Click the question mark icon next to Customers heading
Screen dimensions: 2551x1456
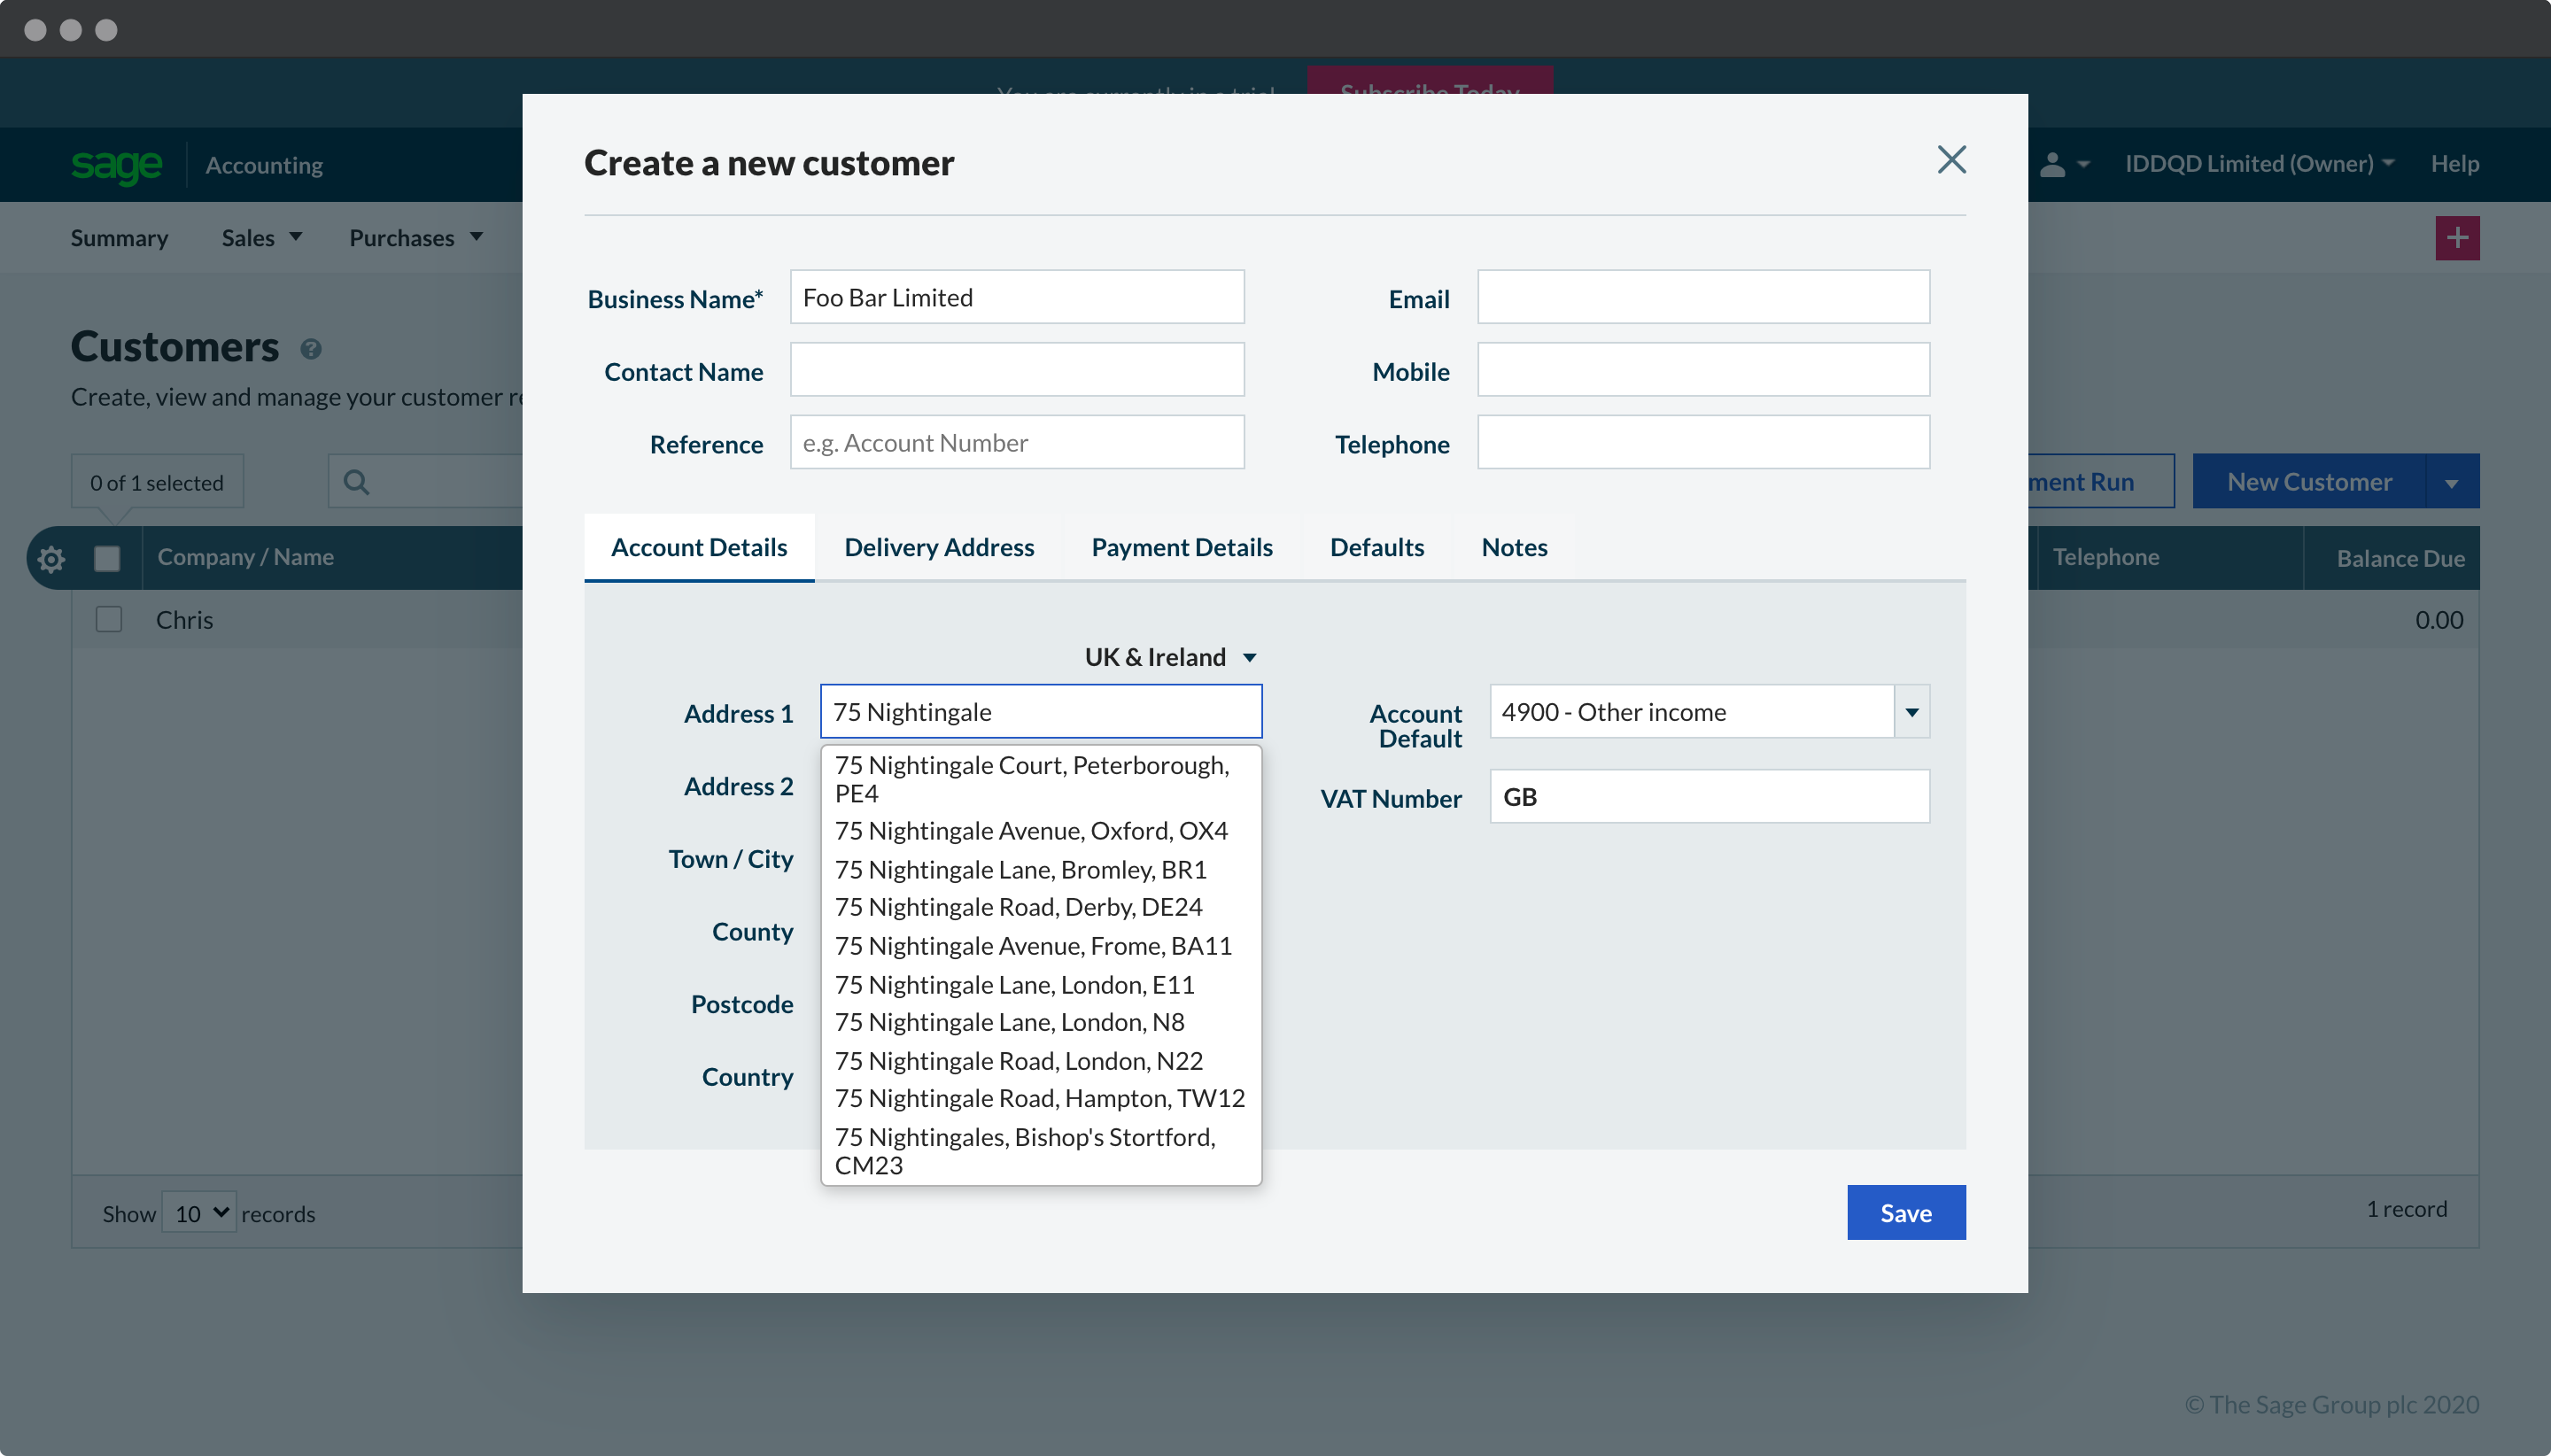(308, 349)
